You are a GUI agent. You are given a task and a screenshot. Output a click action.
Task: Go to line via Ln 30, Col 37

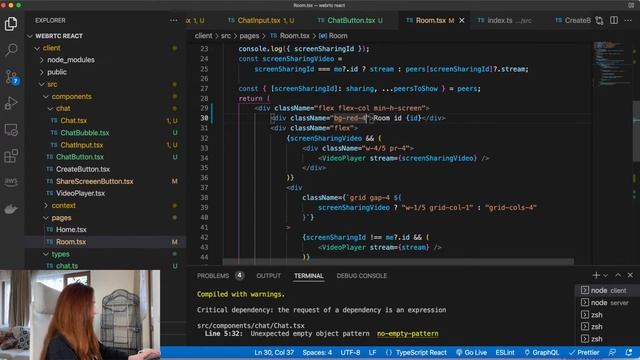tap(274, 353)
